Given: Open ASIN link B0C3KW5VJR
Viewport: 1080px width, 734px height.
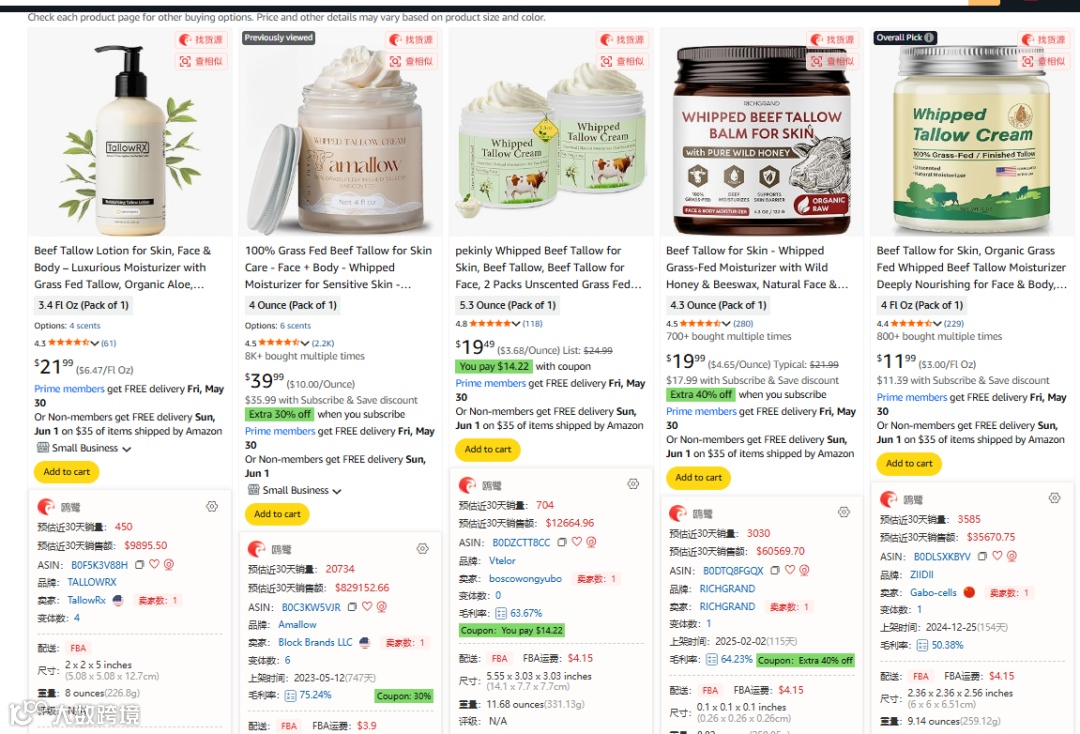Looking at the screenshot, I should coord(311,607).
